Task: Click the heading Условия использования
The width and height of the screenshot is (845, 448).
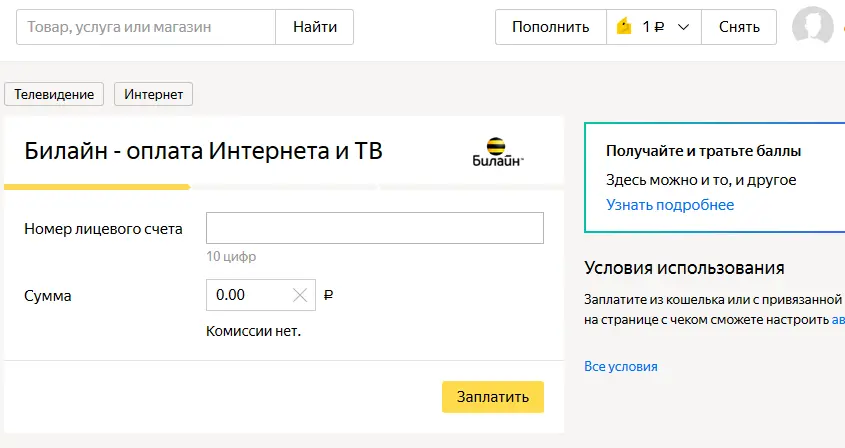Action: 684,268
